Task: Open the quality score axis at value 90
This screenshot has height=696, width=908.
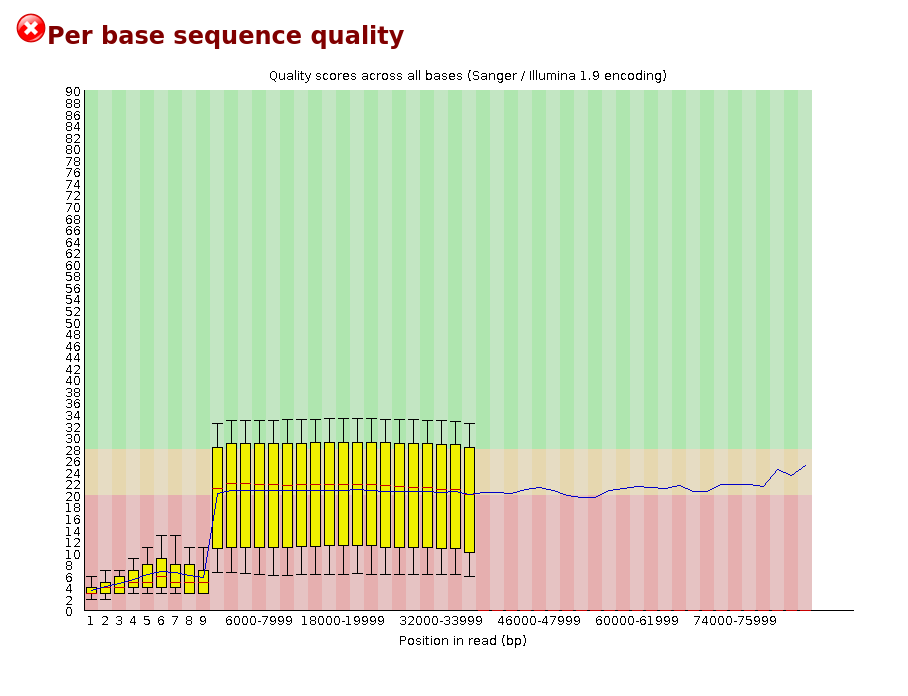Action: click(x=71, y=92)
